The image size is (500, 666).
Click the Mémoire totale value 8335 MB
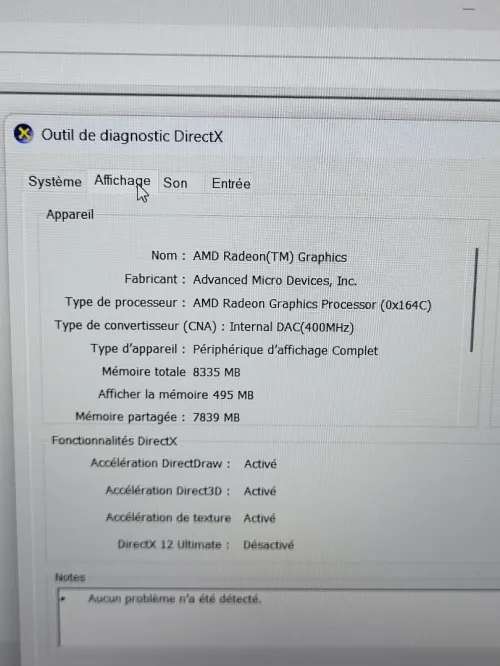coord(216,373)
